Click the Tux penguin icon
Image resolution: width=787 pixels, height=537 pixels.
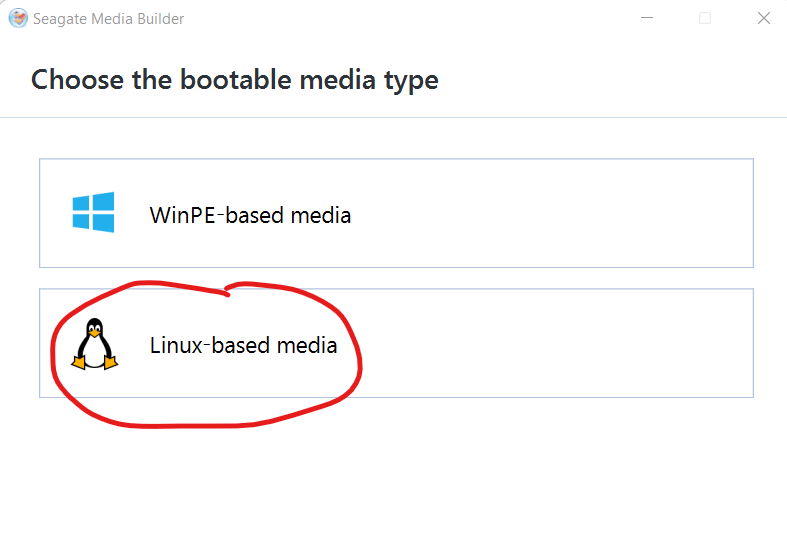point(94,344)
